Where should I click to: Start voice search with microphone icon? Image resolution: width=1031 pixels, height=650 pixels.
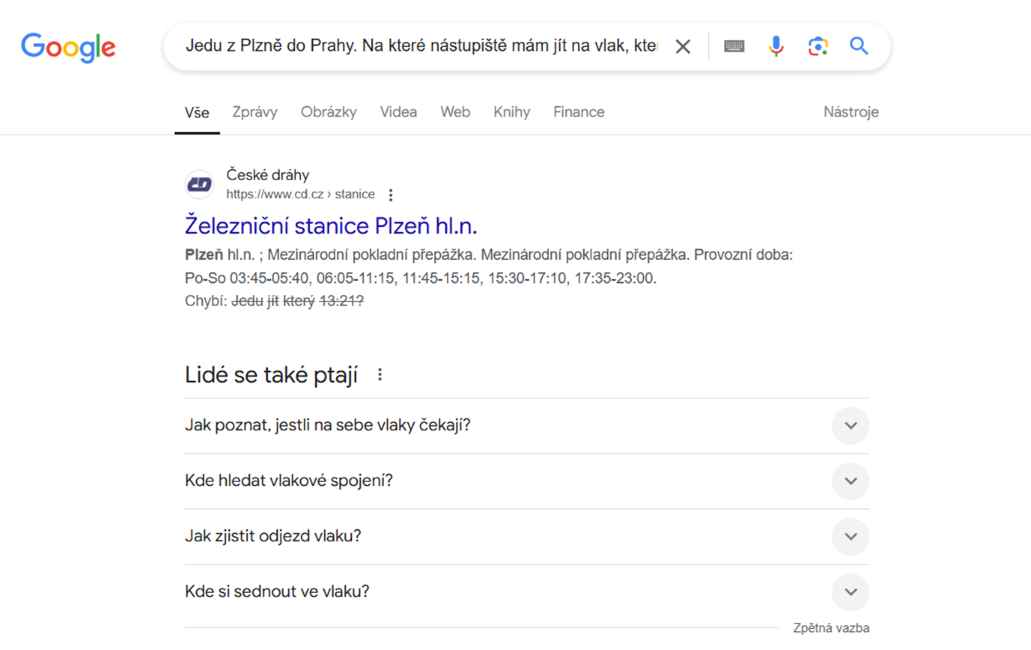(x=776, y=46)
